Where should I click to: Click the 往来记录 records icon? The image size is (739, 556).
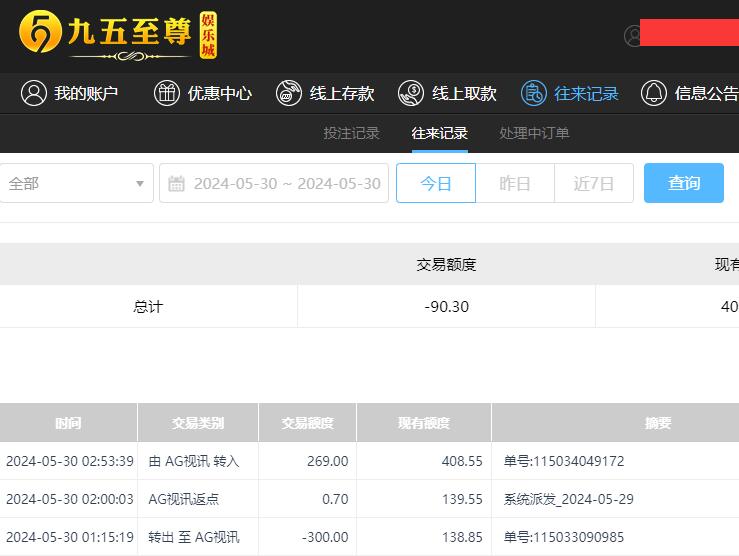[534, 93]
